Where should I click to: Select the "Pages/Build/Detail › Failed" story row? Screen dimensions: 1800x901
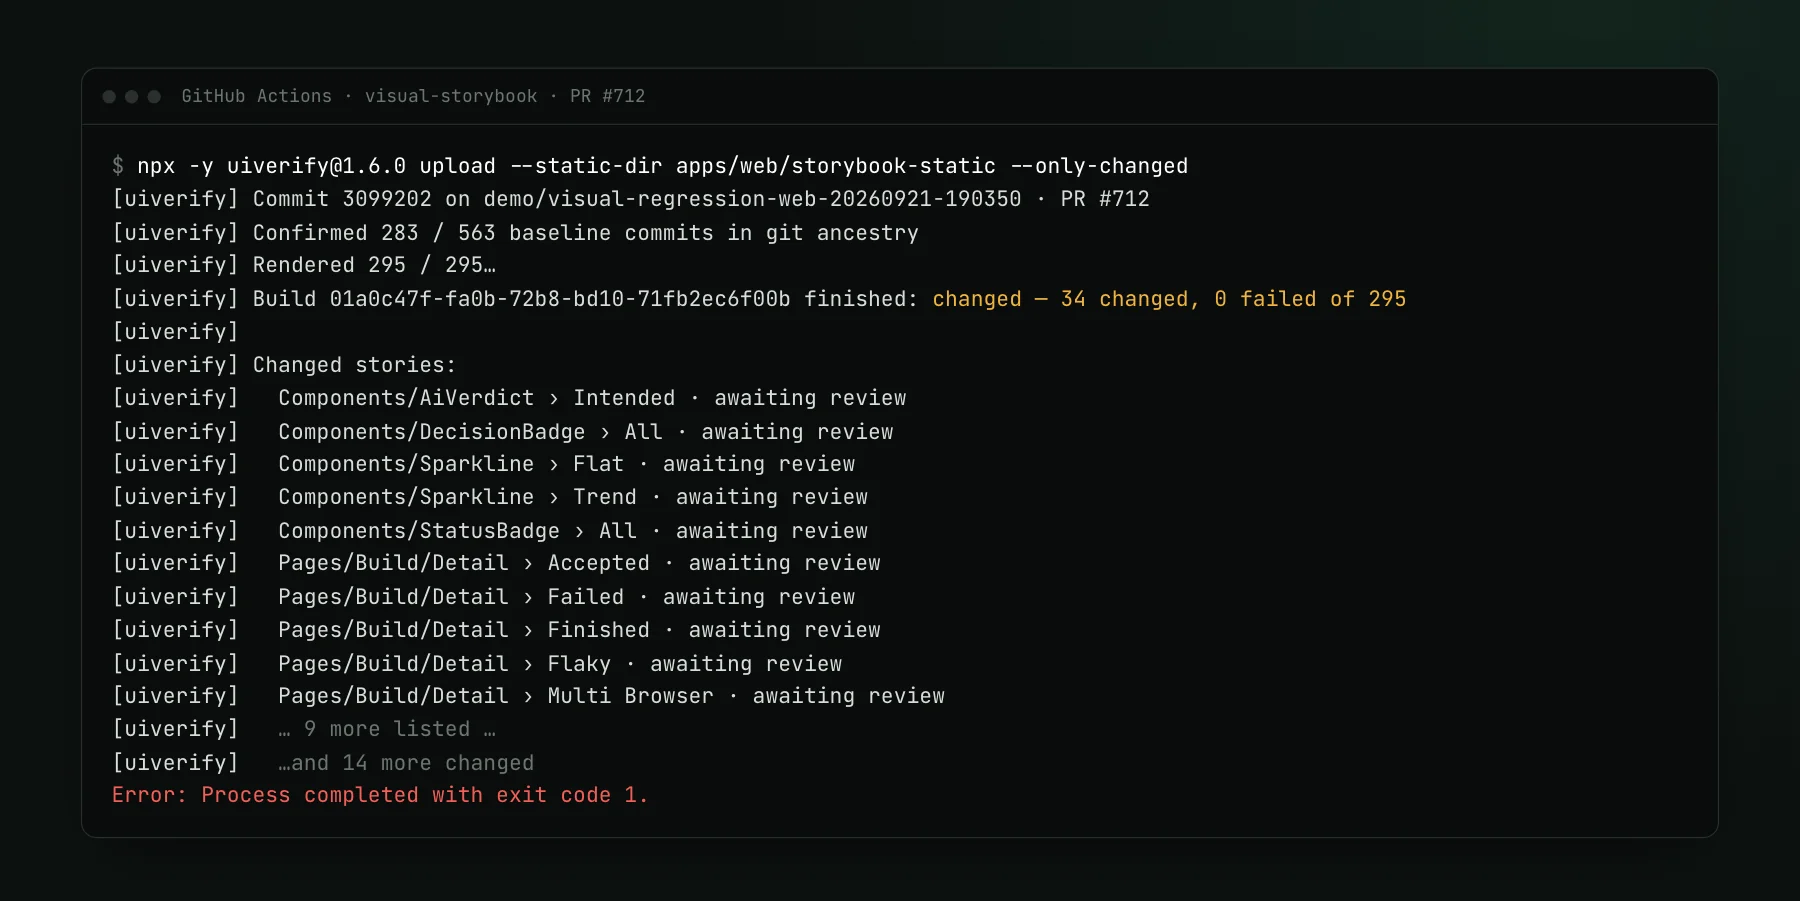pyautogui.click(x=484, y=597)
